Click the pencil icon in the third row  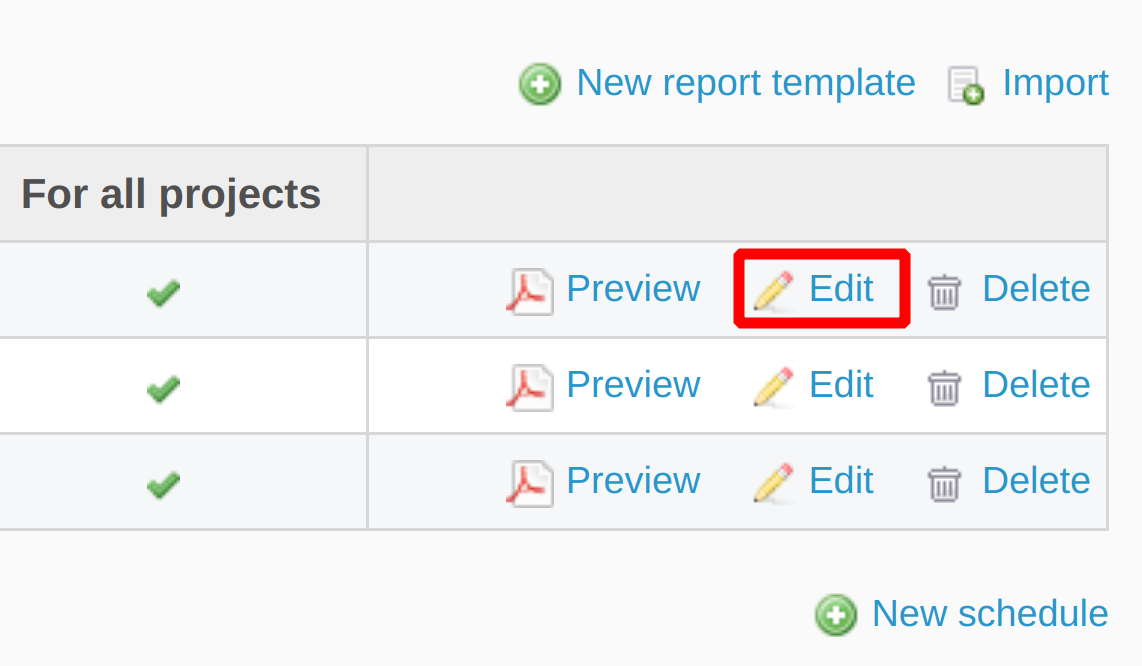(x=773, y=483)
